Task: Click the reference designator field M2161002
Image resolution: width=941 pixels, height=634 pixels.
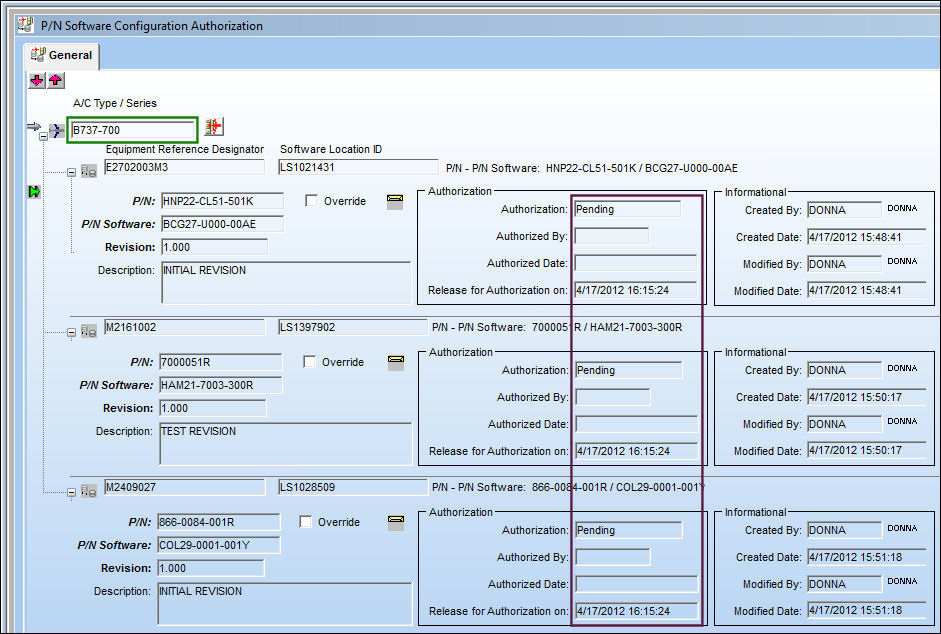Action: pos(184,327)
